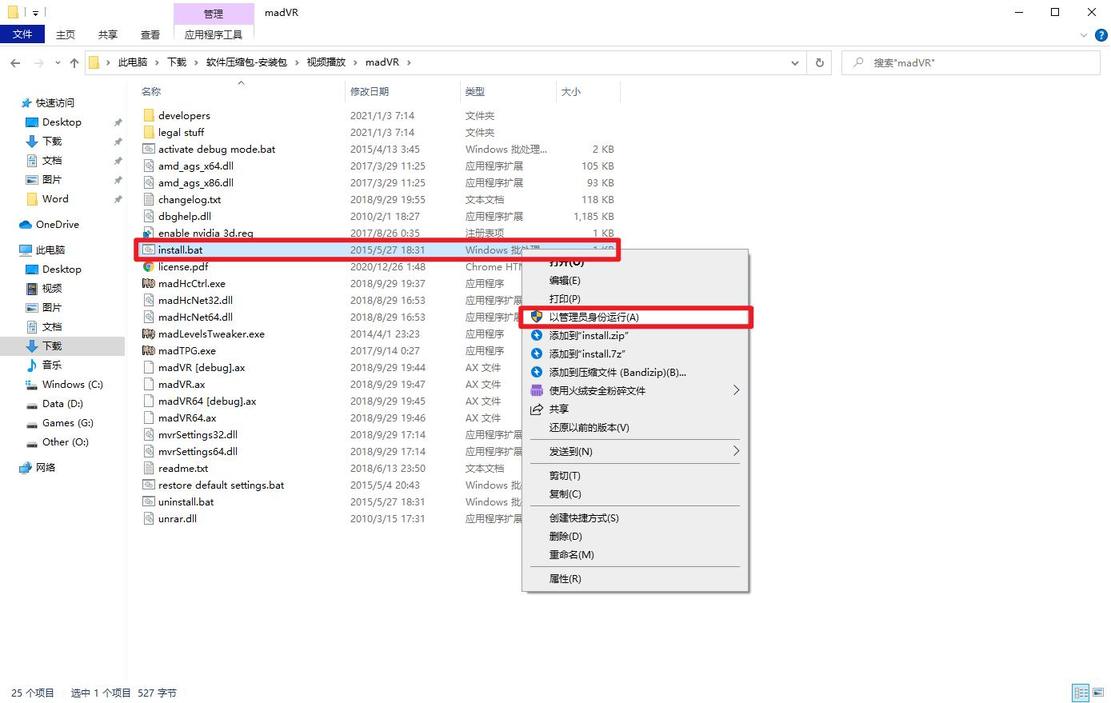
Task: Open the Windows (C:) drive
Action: coord(72,384)
